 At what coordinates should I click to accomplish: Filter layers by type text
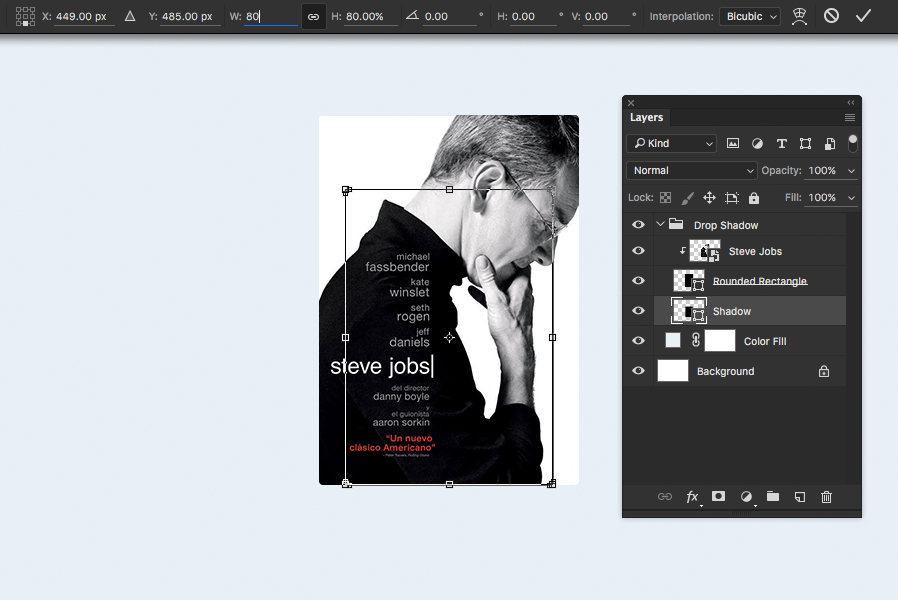pyautogui.click(x=781, y=143)
